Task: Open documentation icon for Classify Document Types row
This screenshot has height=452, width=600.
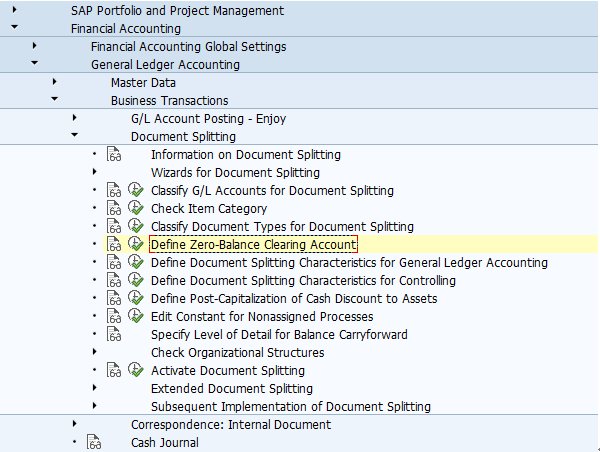Action: pyautogui.click(x=114, y=226)
